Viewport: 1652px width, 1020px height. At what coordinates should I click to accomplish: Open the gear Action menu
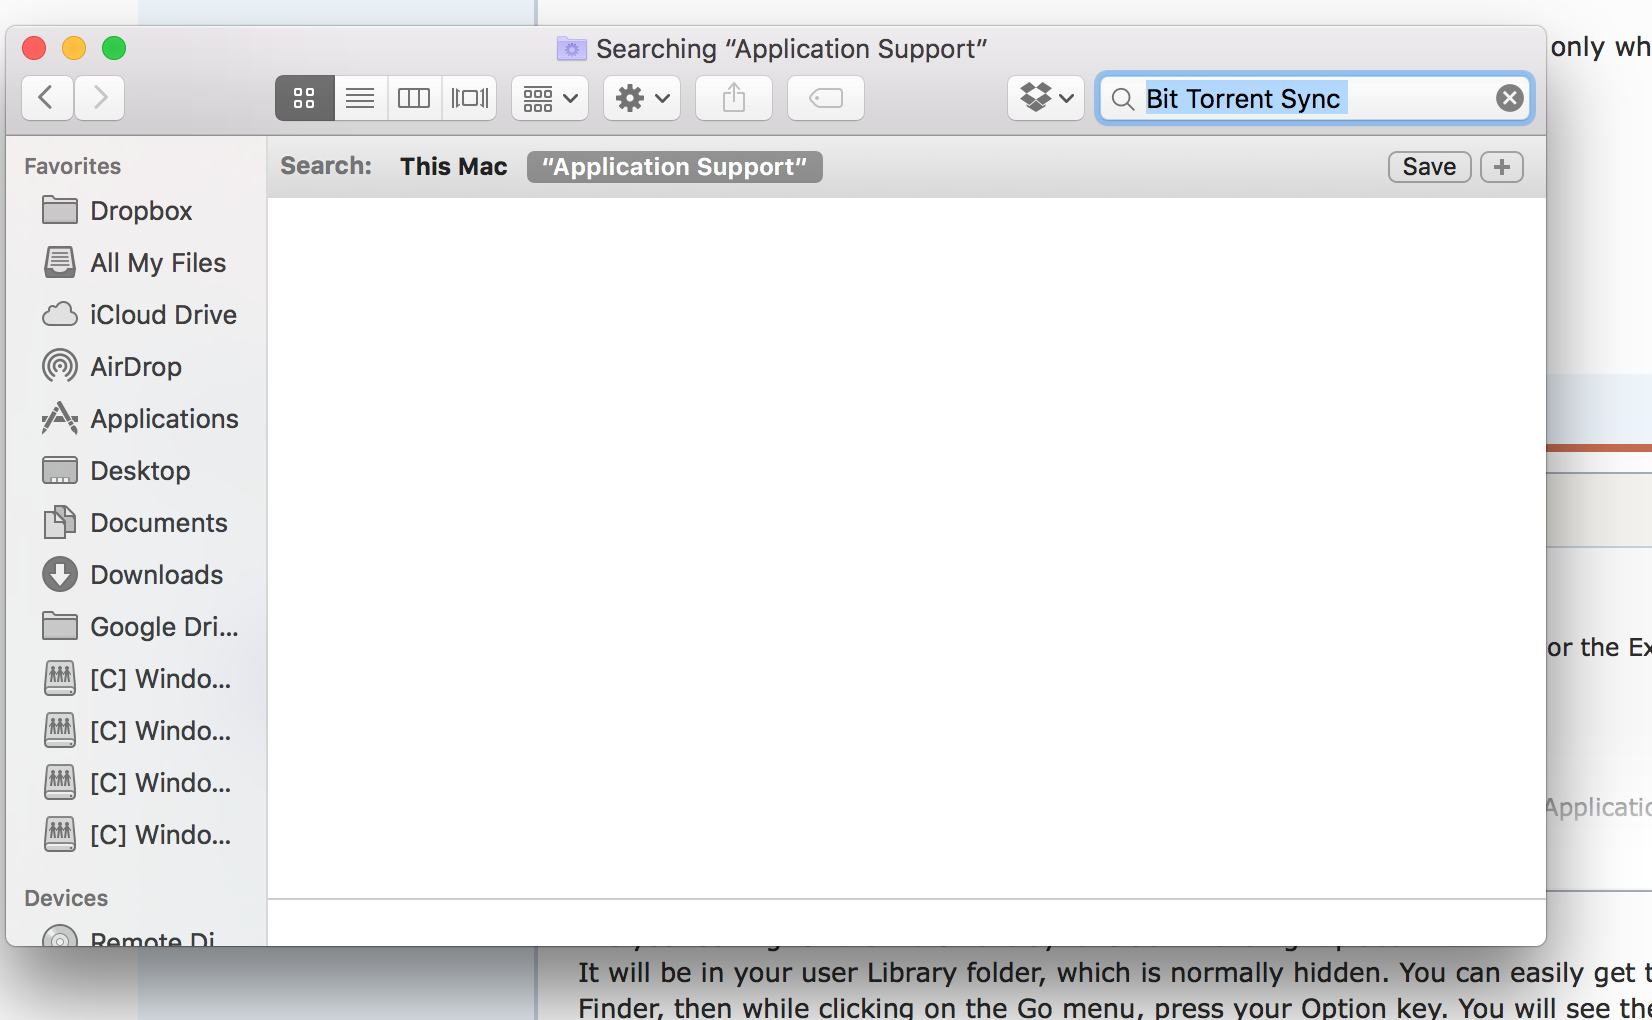coord(642,98)
